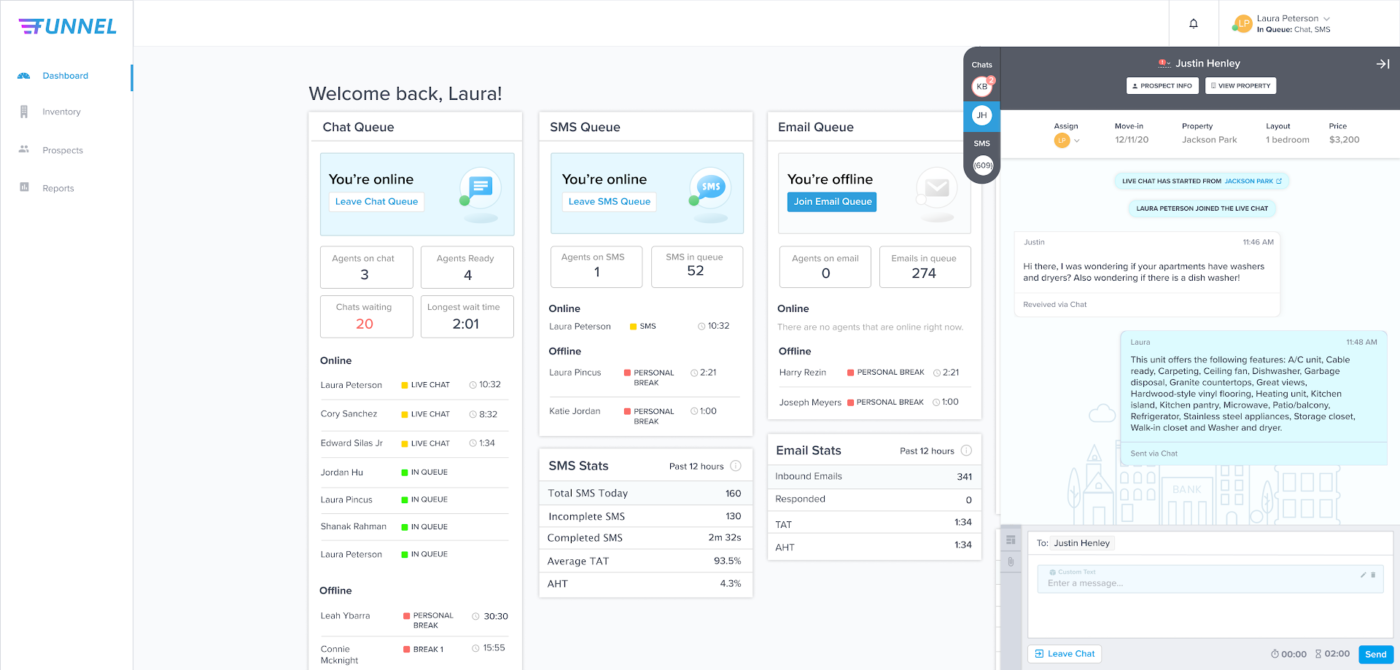1400x670 pixels.
Task: Delete the Custom Text block via trash icon
Action: point(1373,575)
